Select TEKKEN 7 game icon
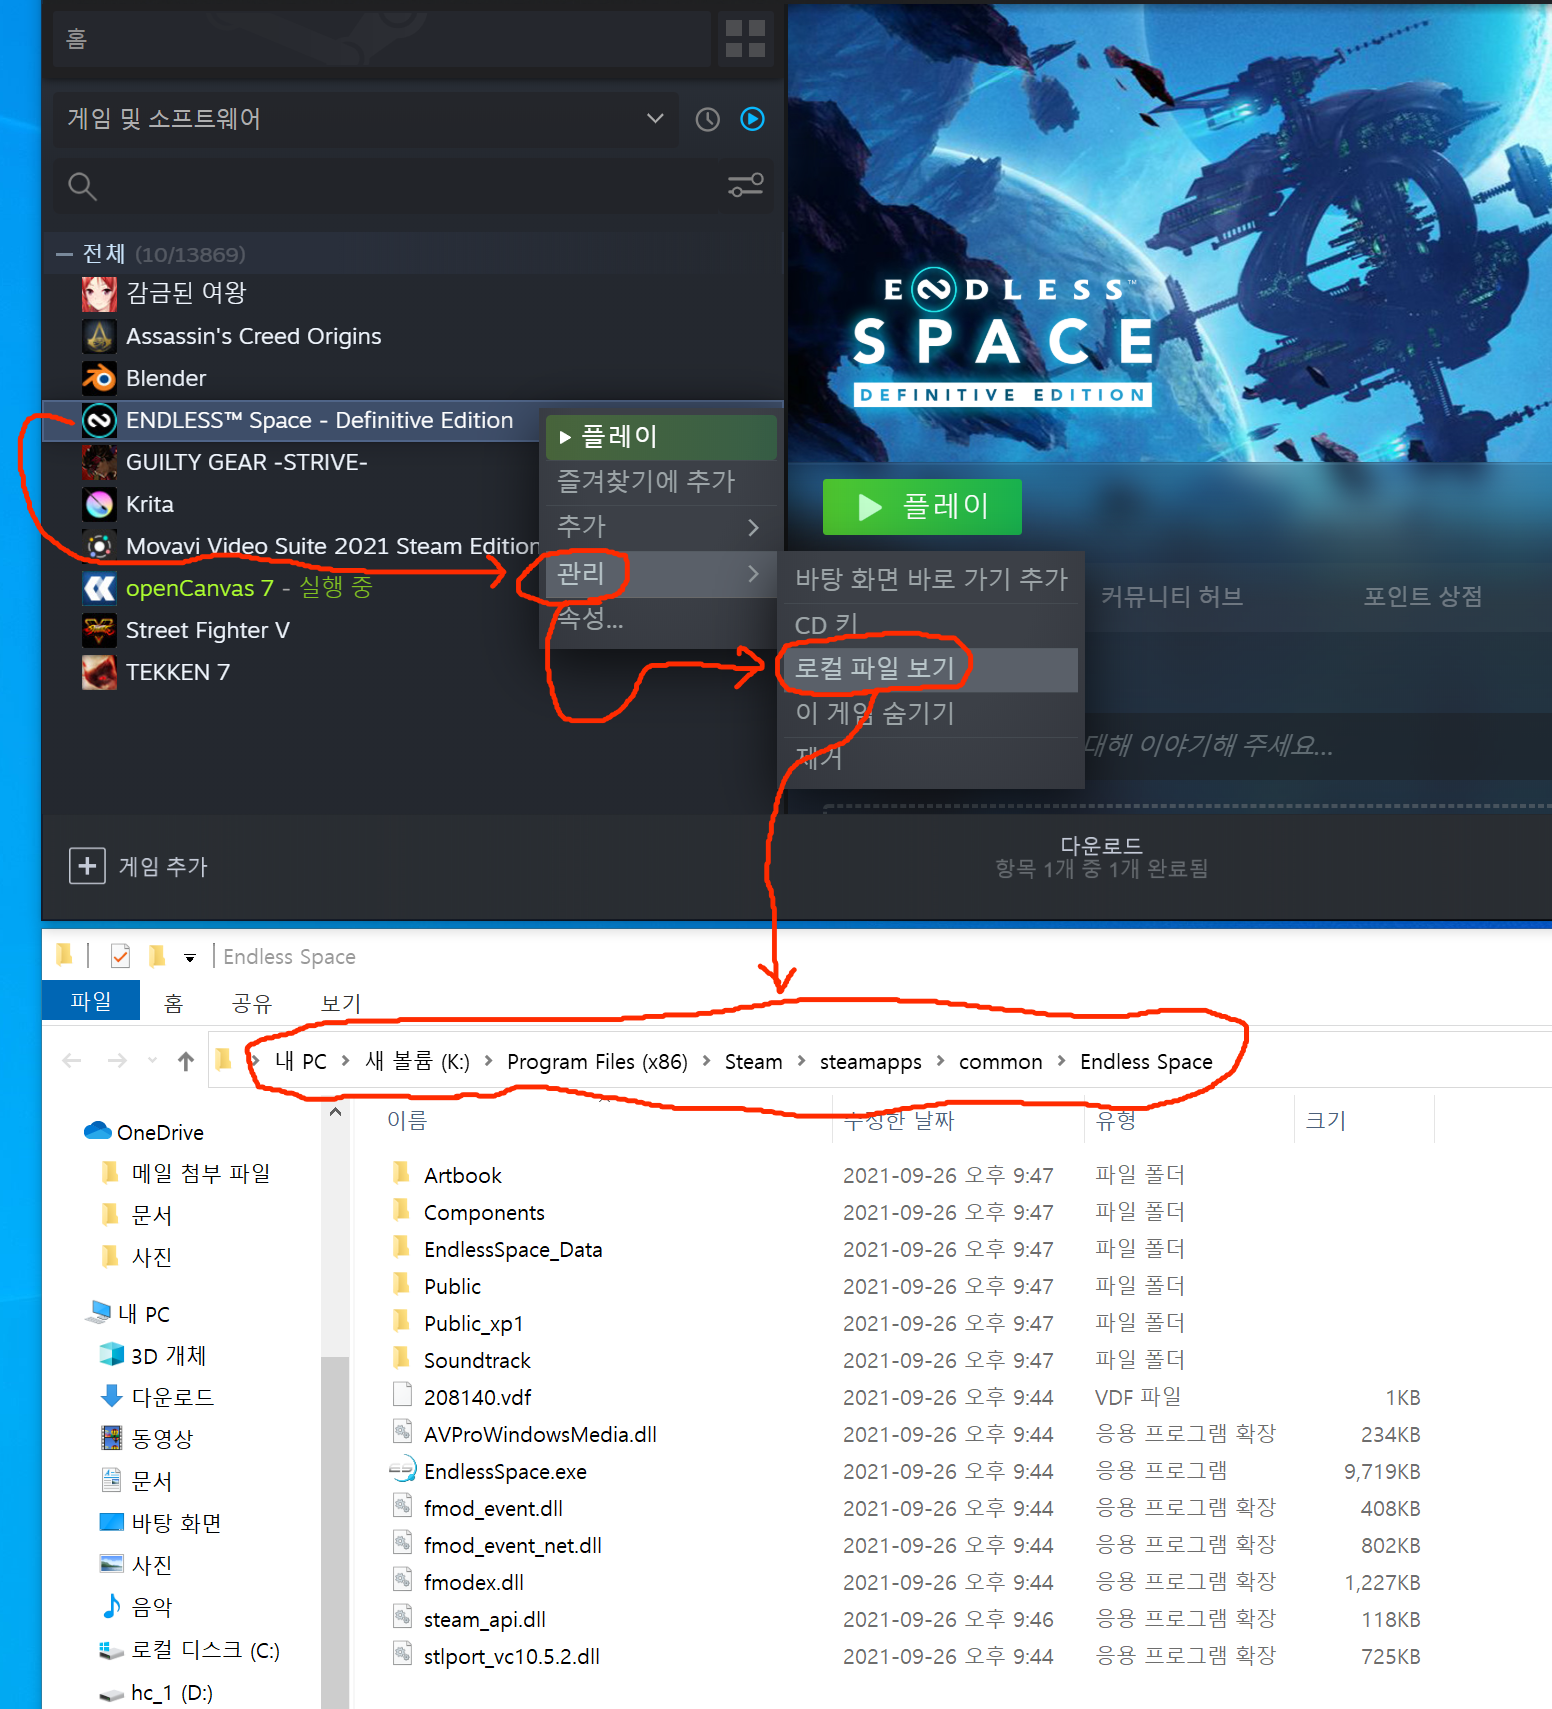 coord(99,672)
